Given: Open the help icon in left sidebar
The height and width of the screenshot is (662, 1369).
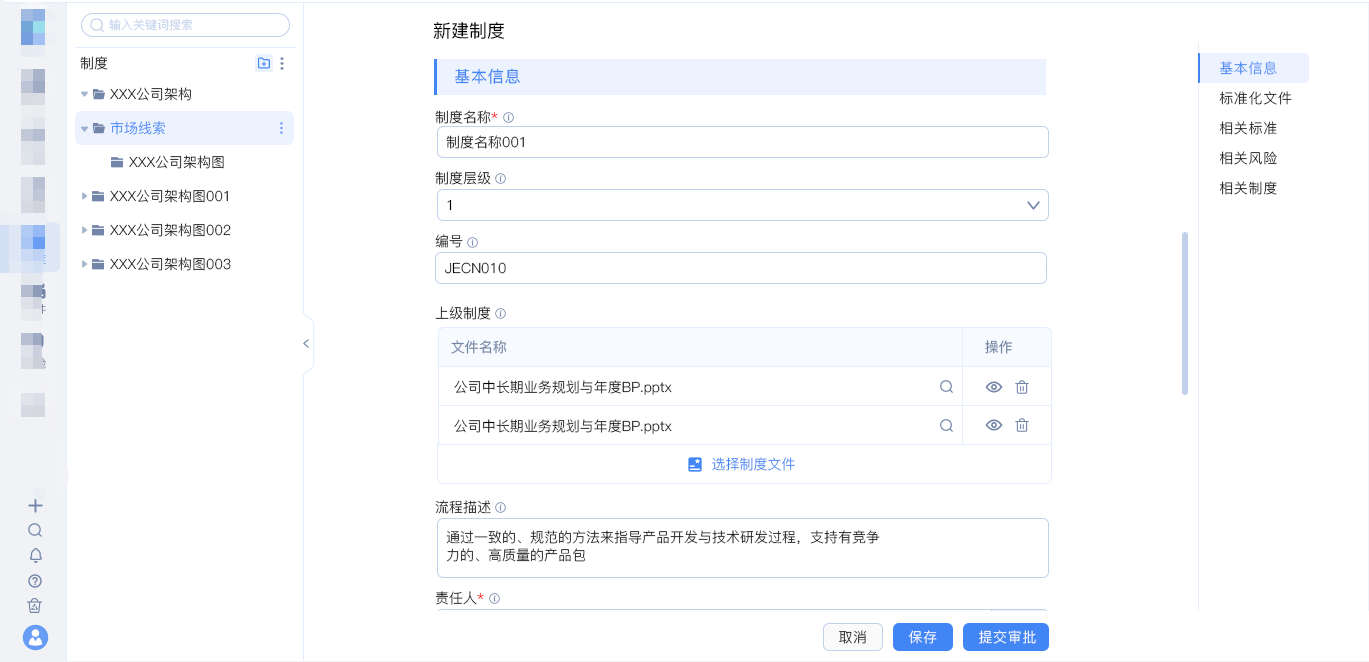Looking at the screenshot, I should click(35, 581).
